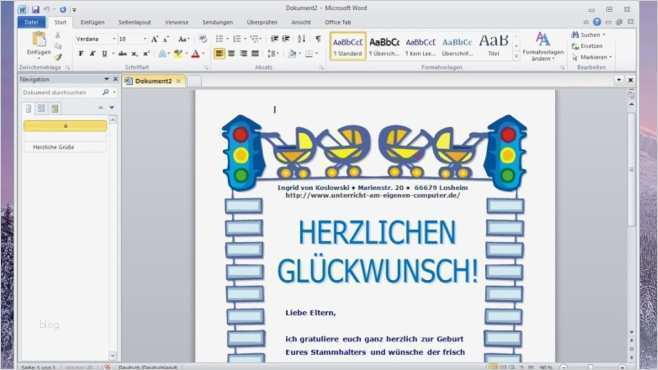Click the redo icon in title bar
This screenshot has height=370, width=658.
tap(63, 9)
